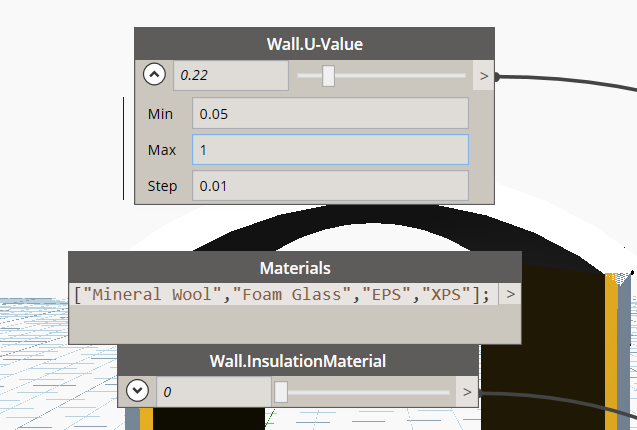Click the 0.22 value box
Viewport: 637px width, 430px height.
(x=231, y=75)
